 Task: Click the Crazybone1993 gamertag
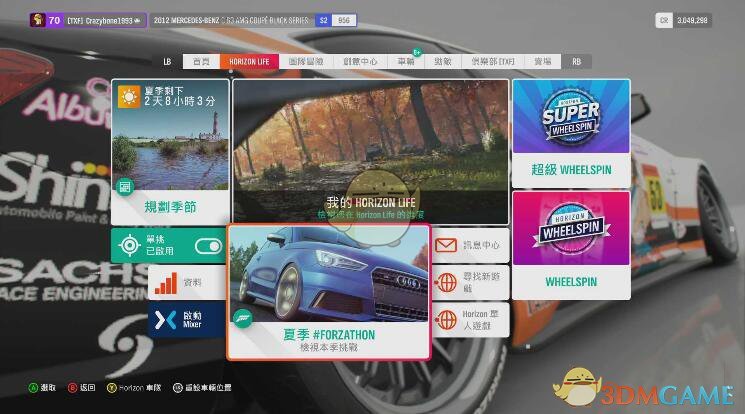pos(104,20)
